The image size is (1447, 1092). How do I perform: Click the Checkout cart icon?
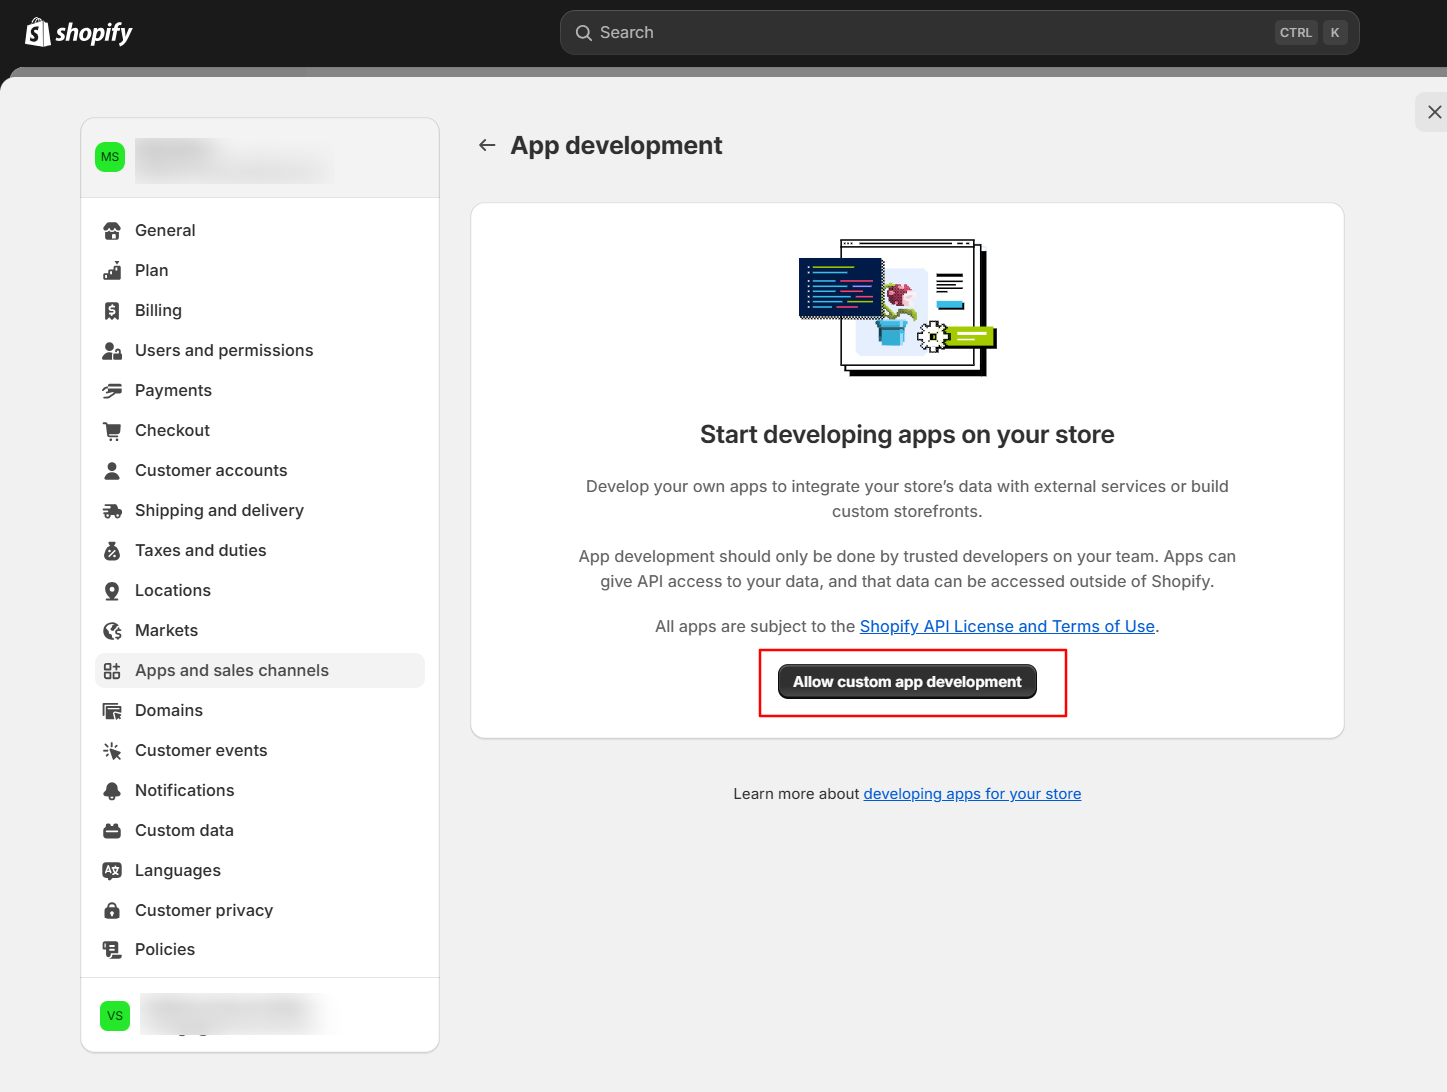[112, 430]
